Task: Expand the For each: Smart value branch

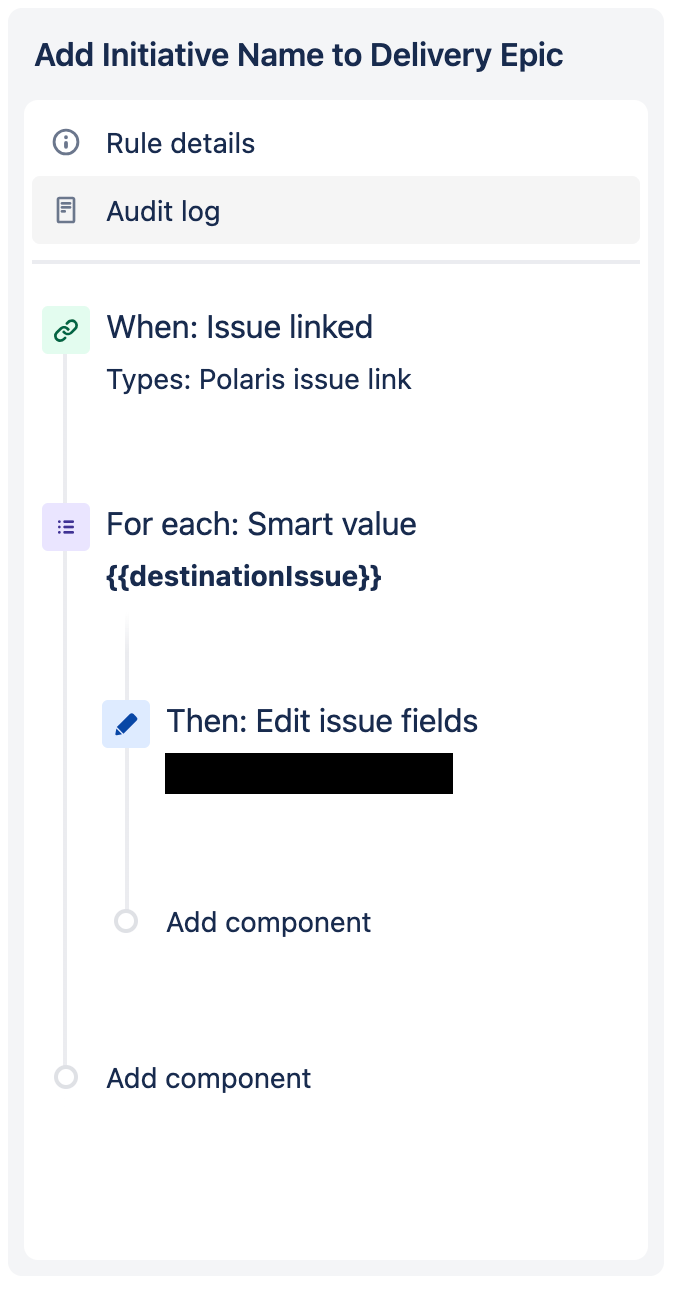Action: coord(261,524)
